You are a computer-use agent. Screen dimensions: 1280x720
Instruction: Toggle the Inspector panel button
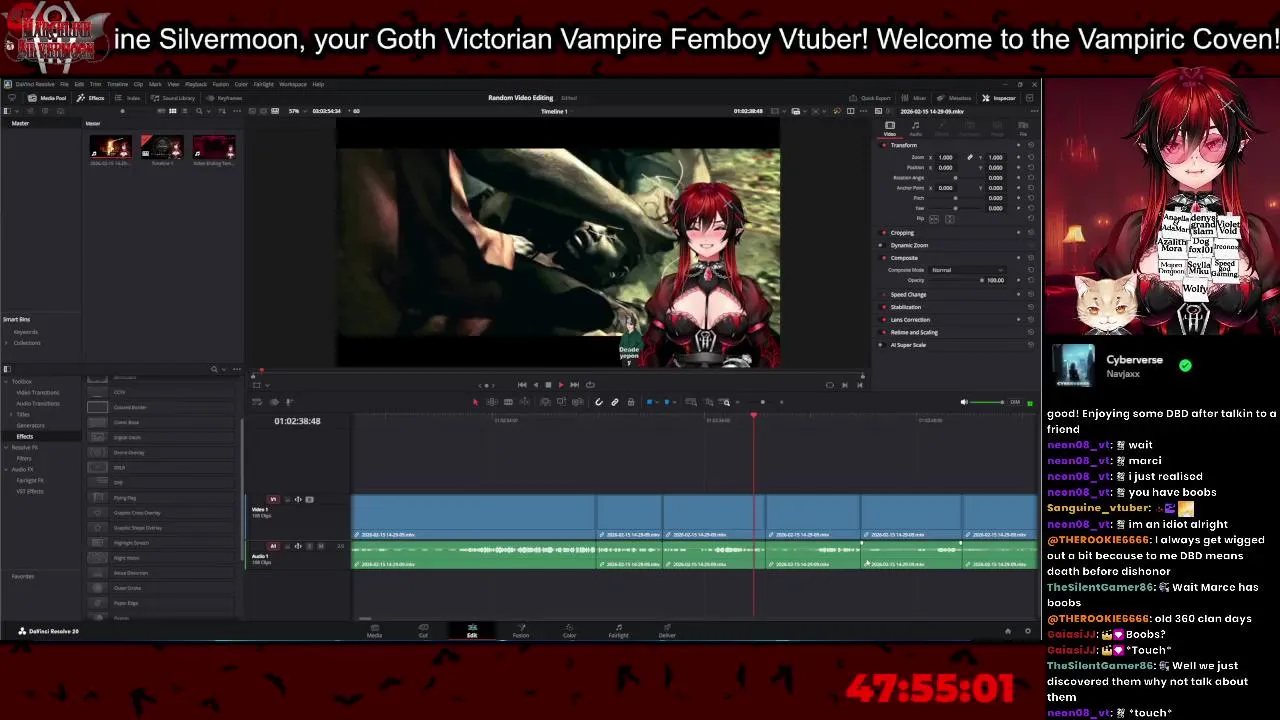coord(999,98)
